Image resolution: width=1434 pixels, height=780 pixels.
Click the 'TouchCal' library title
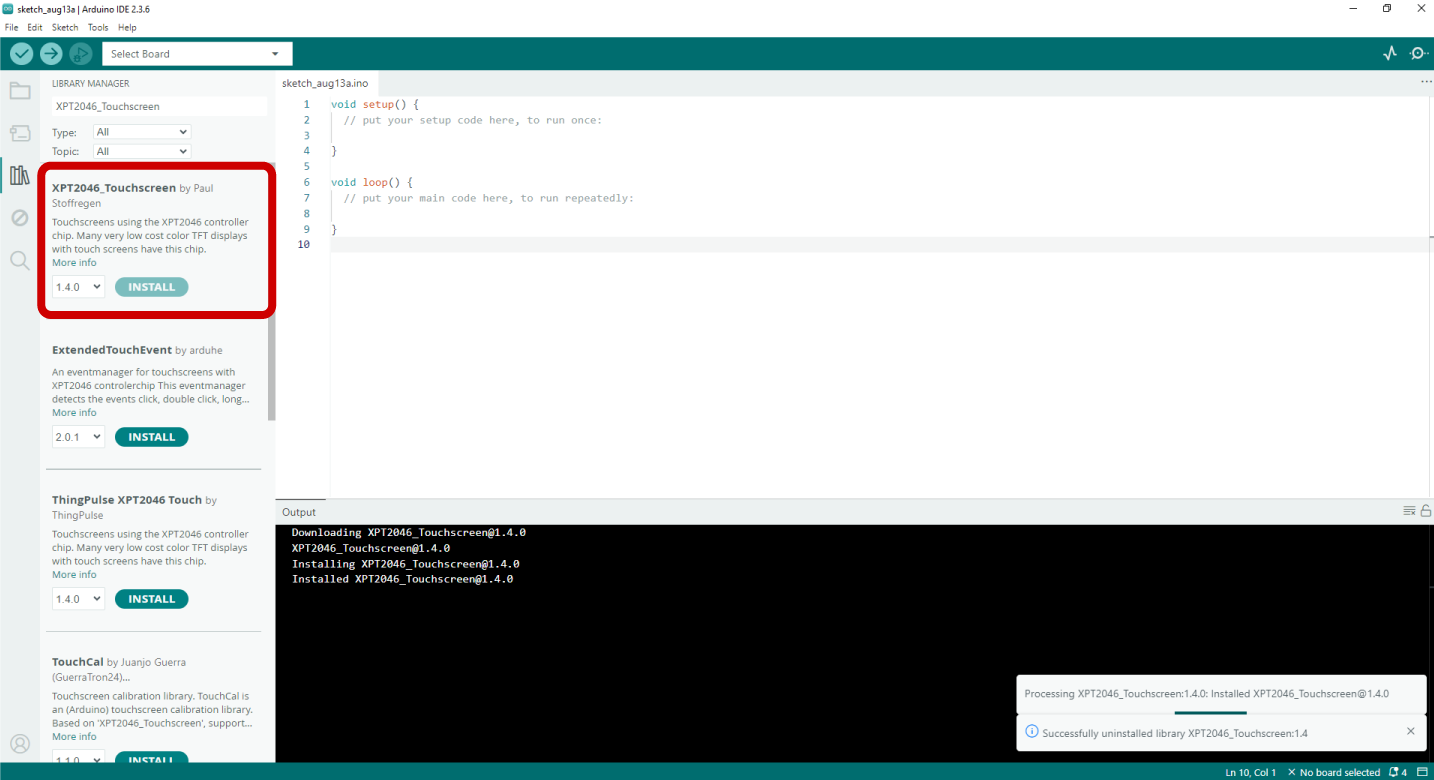77,662
